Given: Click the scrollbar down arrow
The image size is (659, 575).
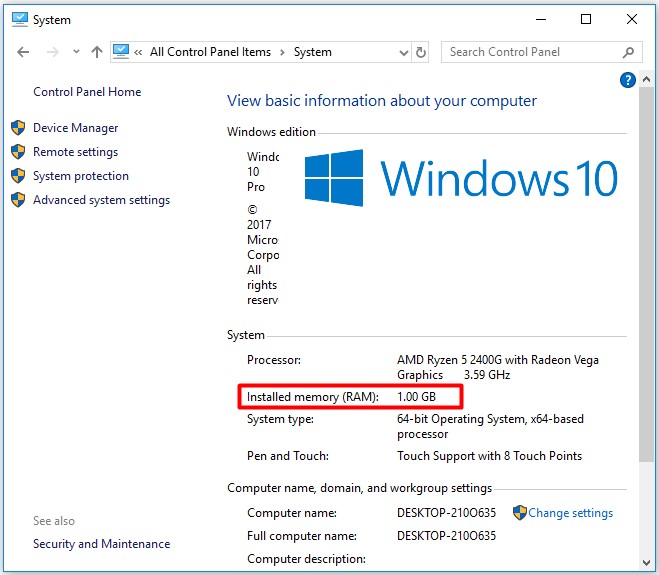Looking at the screenshot, I should 646,563.
